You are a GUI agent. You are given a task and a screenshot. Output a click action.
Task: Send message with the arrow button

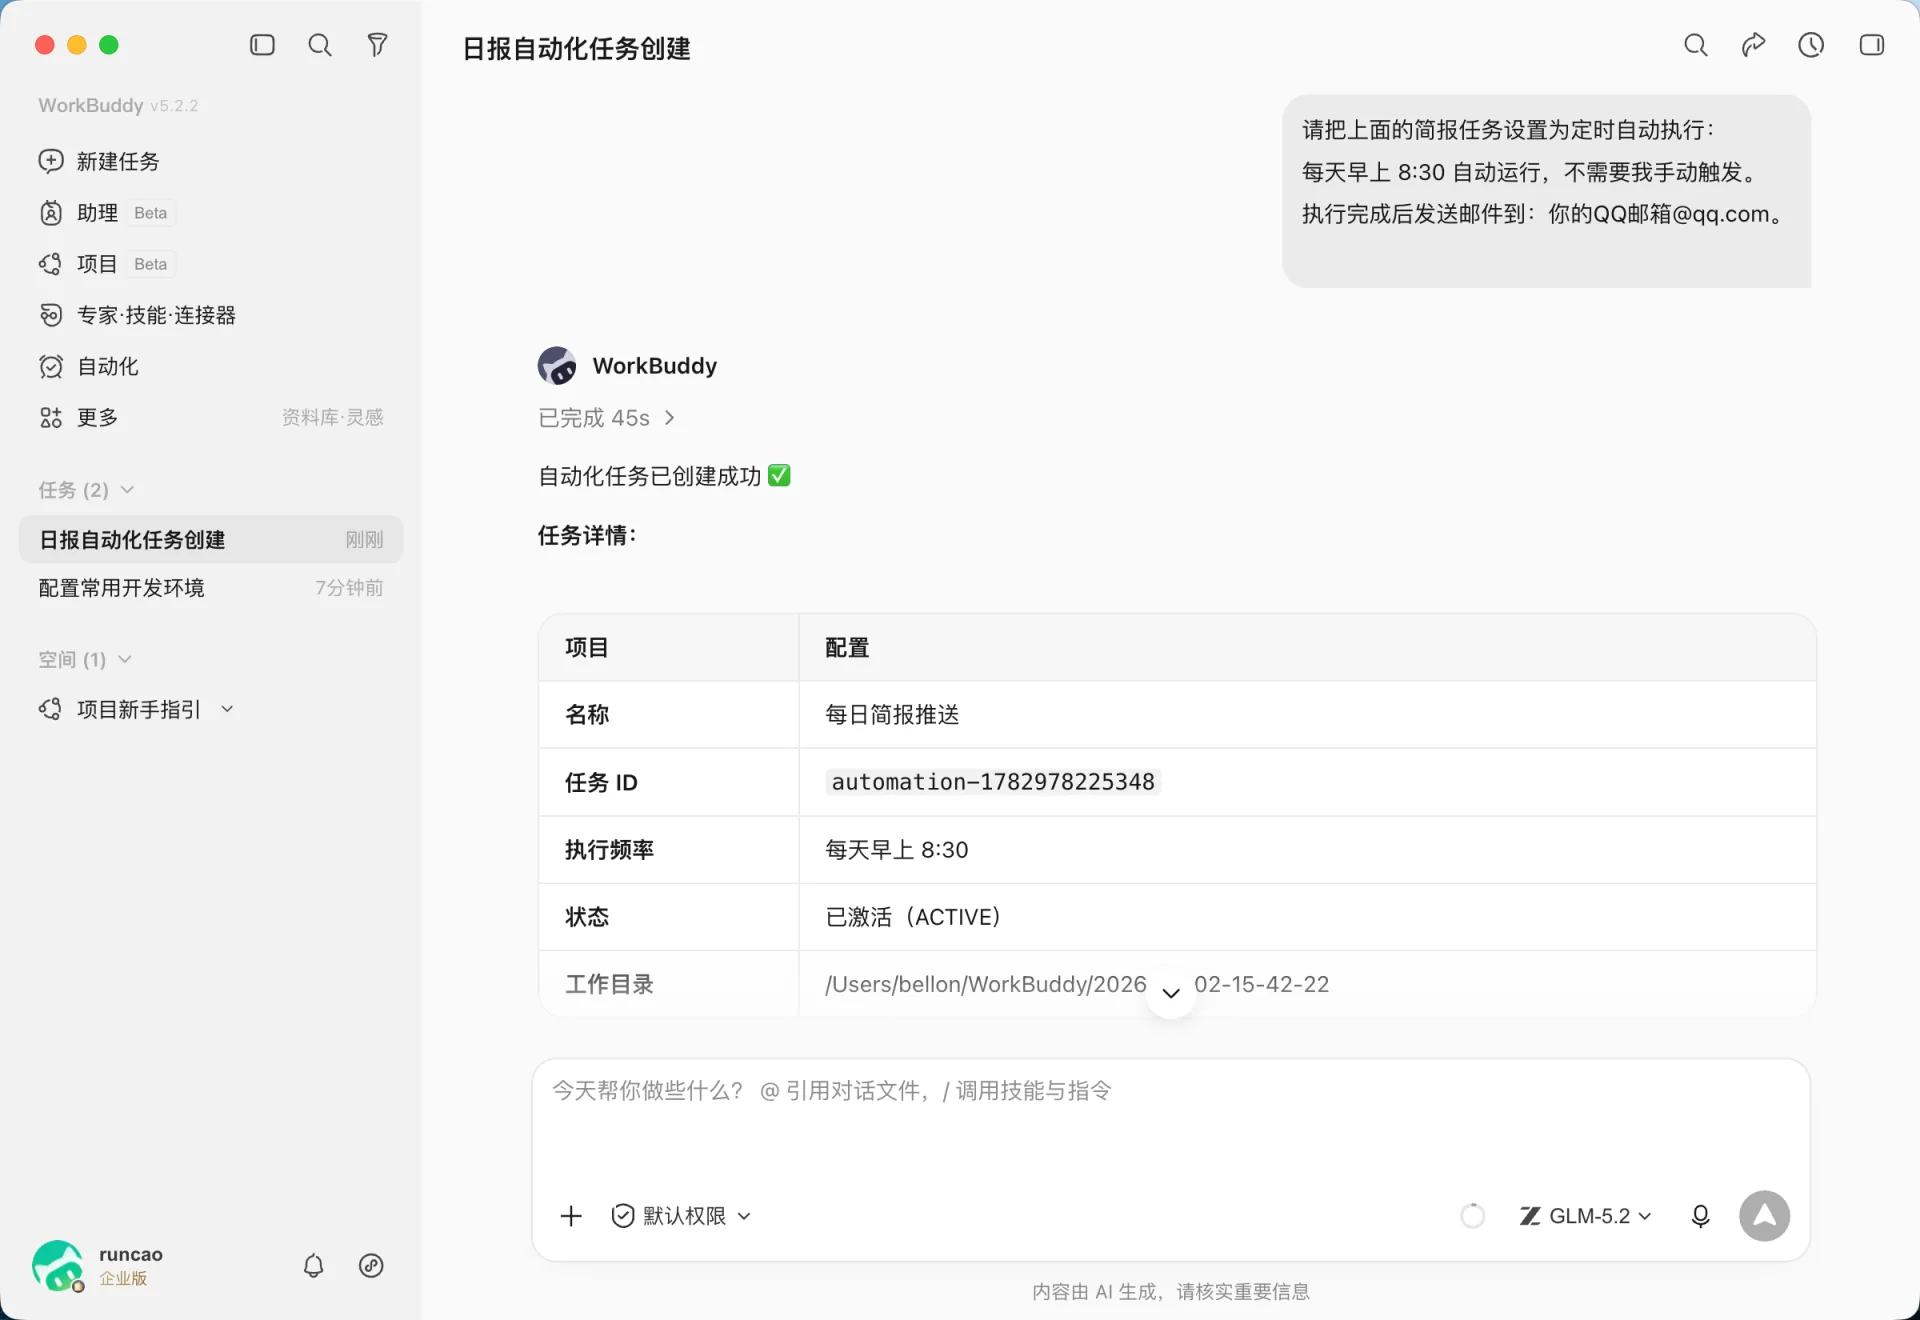1765,1216
